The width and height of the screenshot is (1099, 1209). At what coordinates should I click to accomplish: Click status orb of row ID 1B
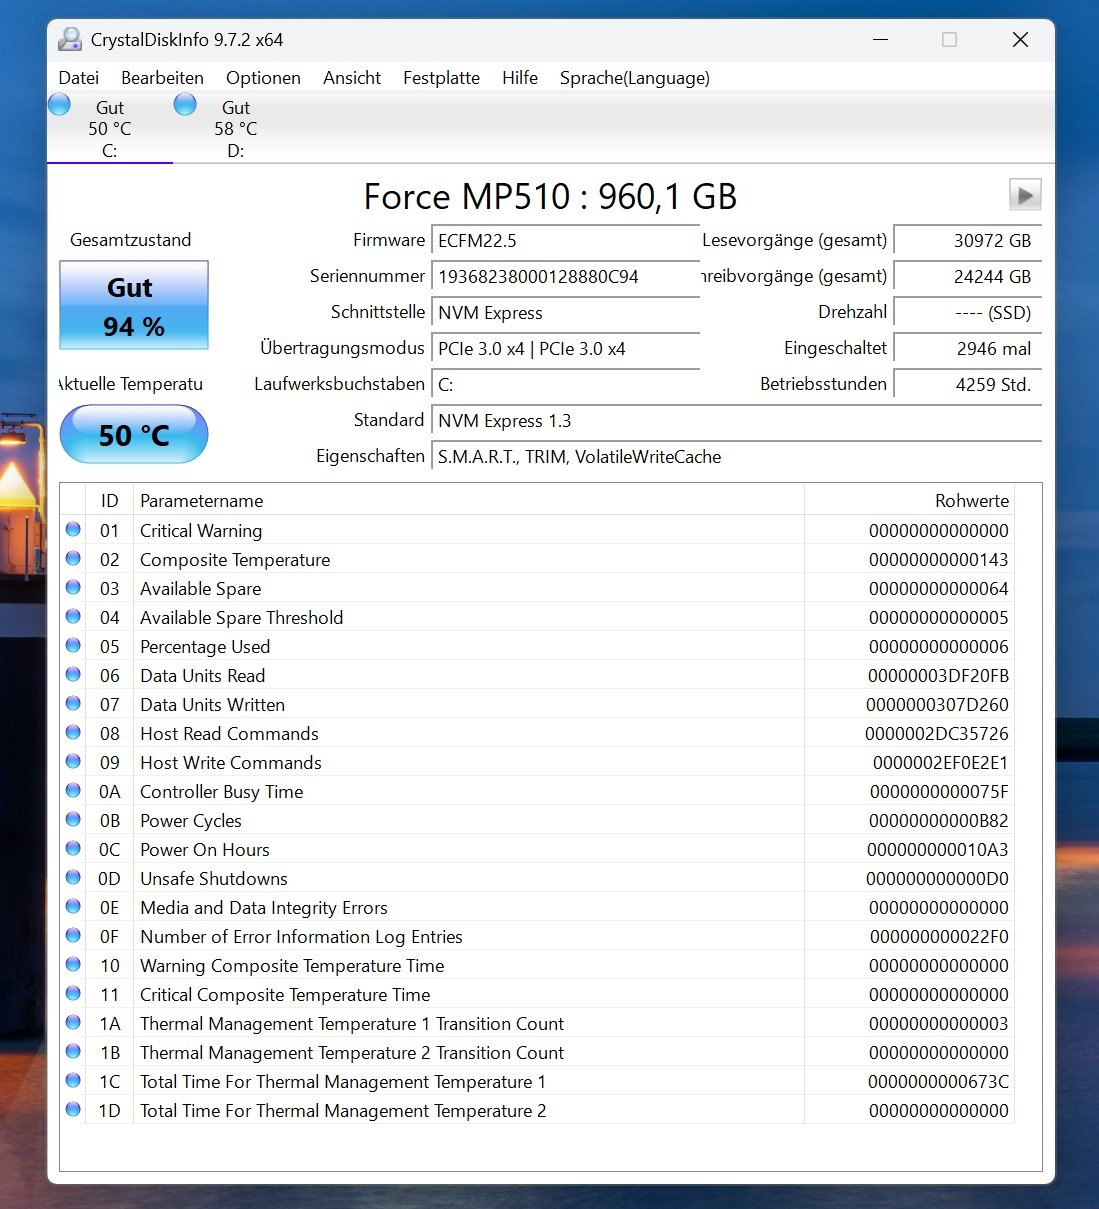point(73,1052)
